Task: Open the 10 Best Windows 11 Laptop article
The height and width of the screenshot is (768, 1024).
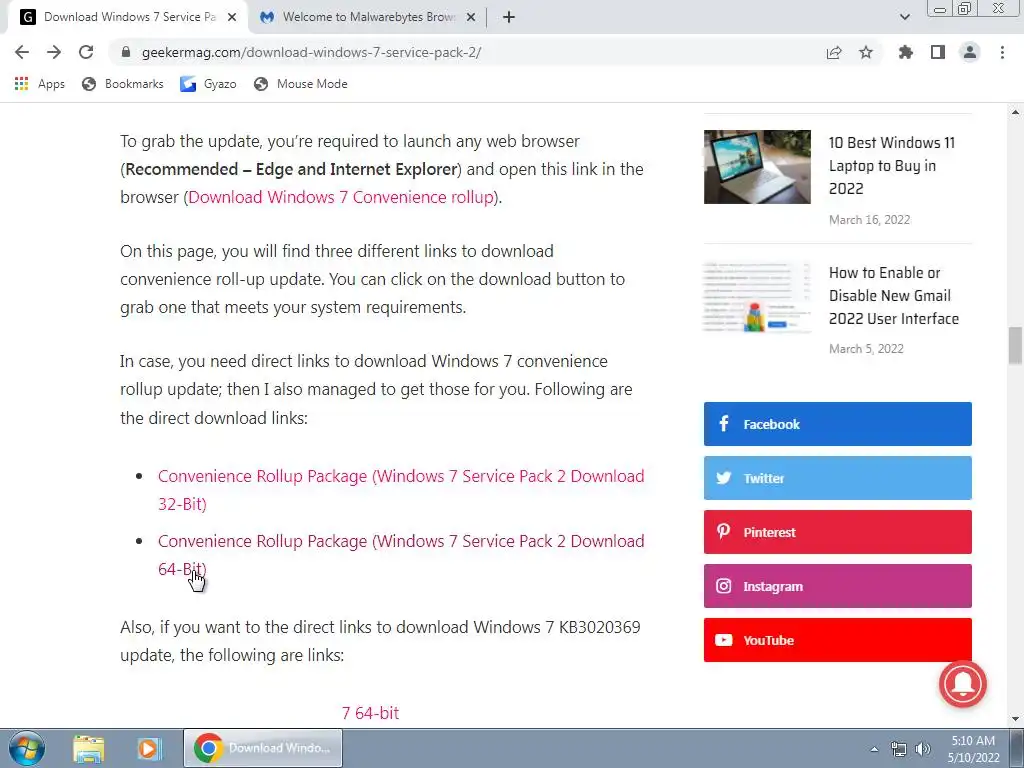Action: pyautogui.click(x=891, y=165)
